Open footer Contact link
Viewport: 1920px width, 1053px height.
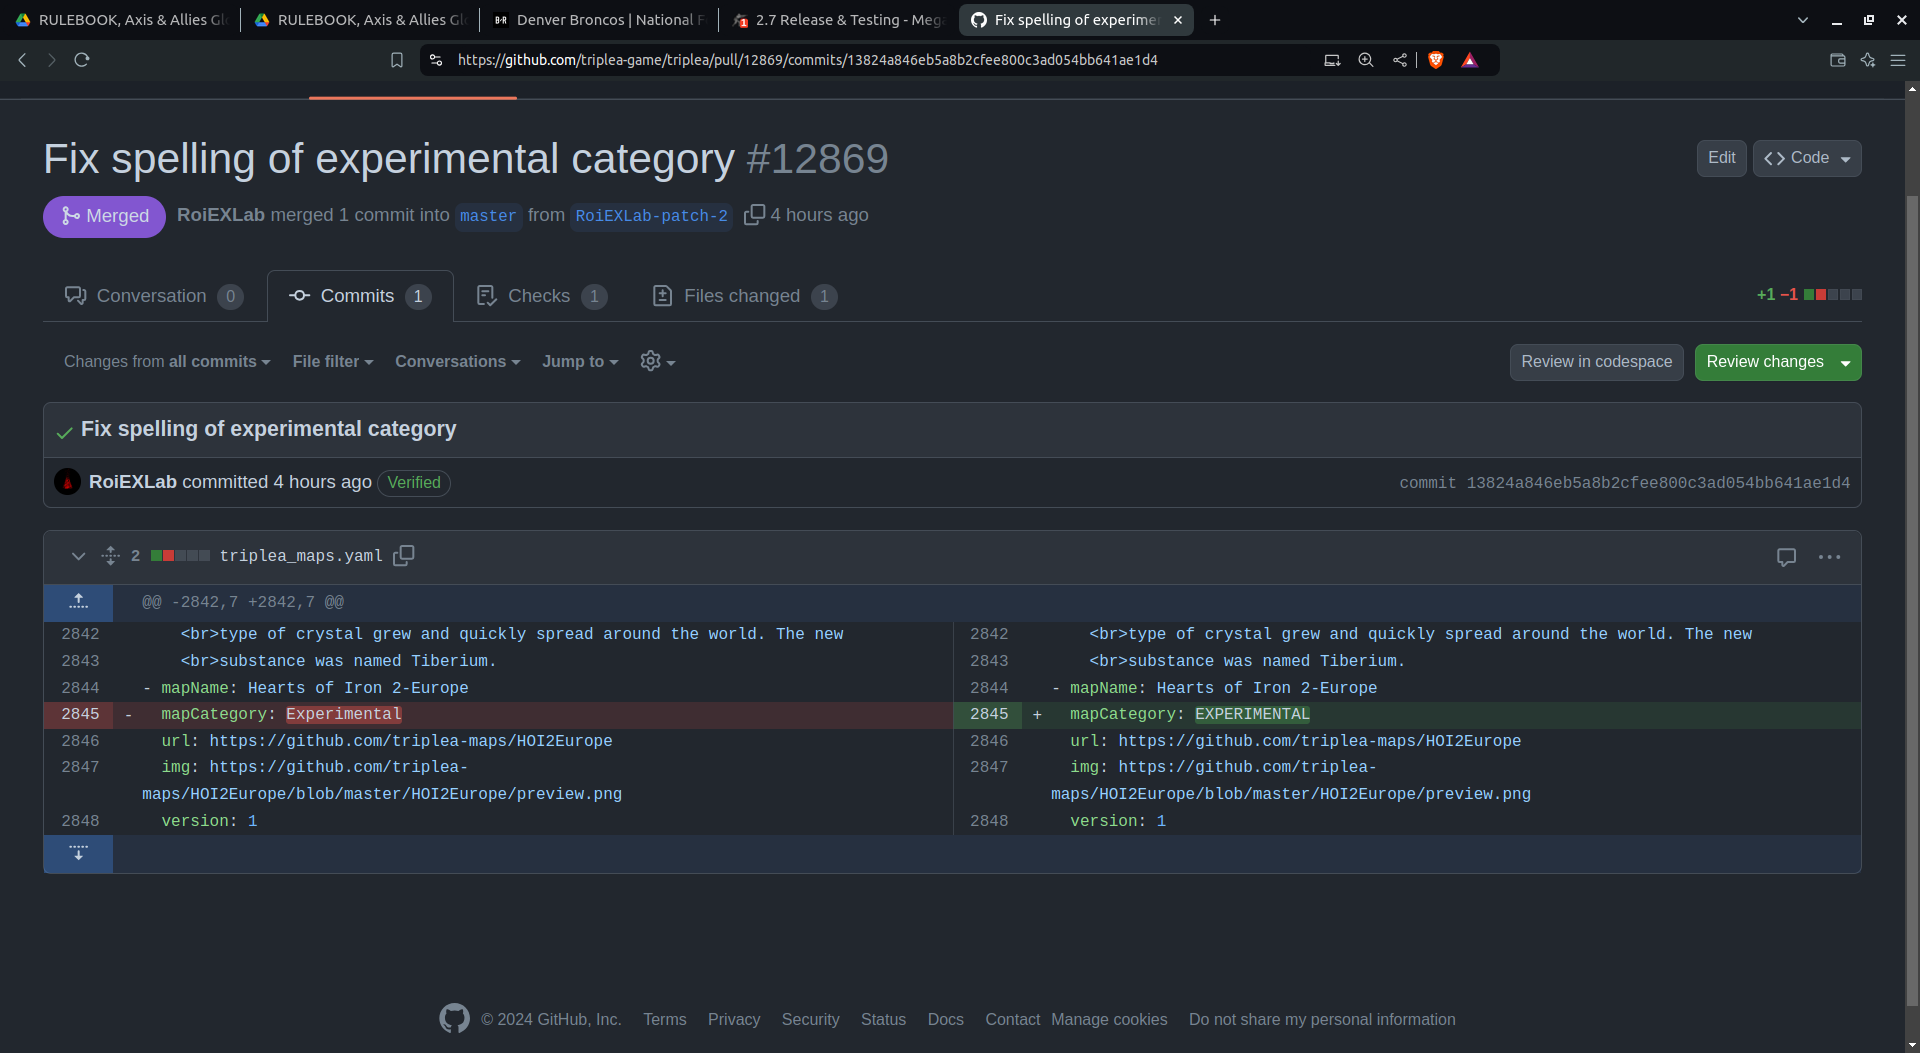[x=1013, y=1019]
